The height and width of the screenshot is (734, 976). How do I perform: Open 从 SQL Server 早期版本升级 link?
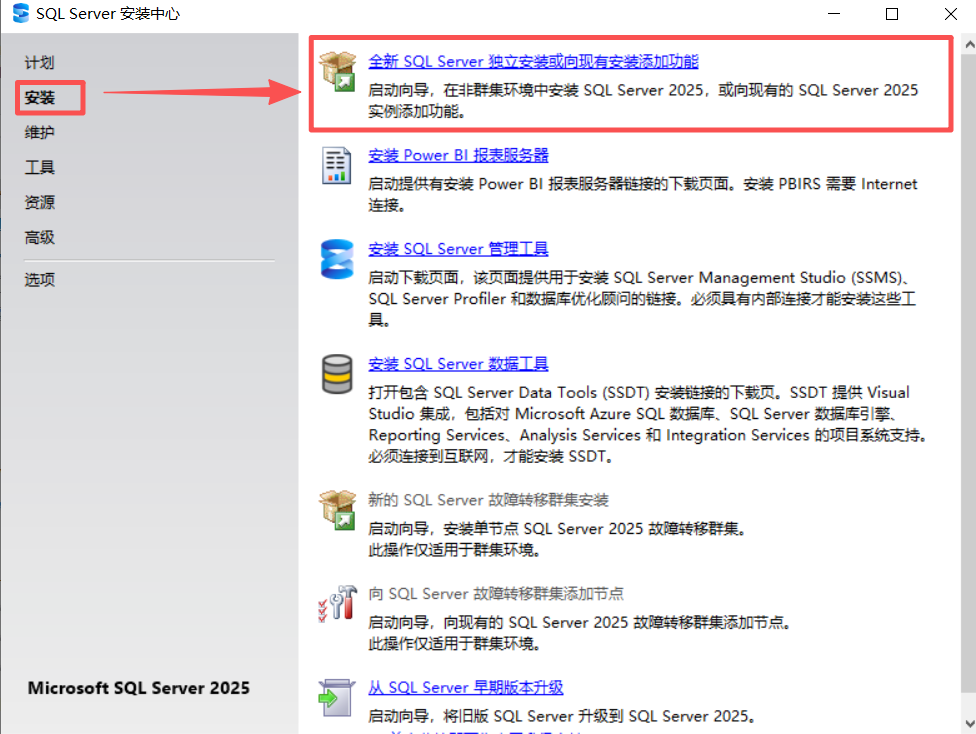[x=466, y=687]
